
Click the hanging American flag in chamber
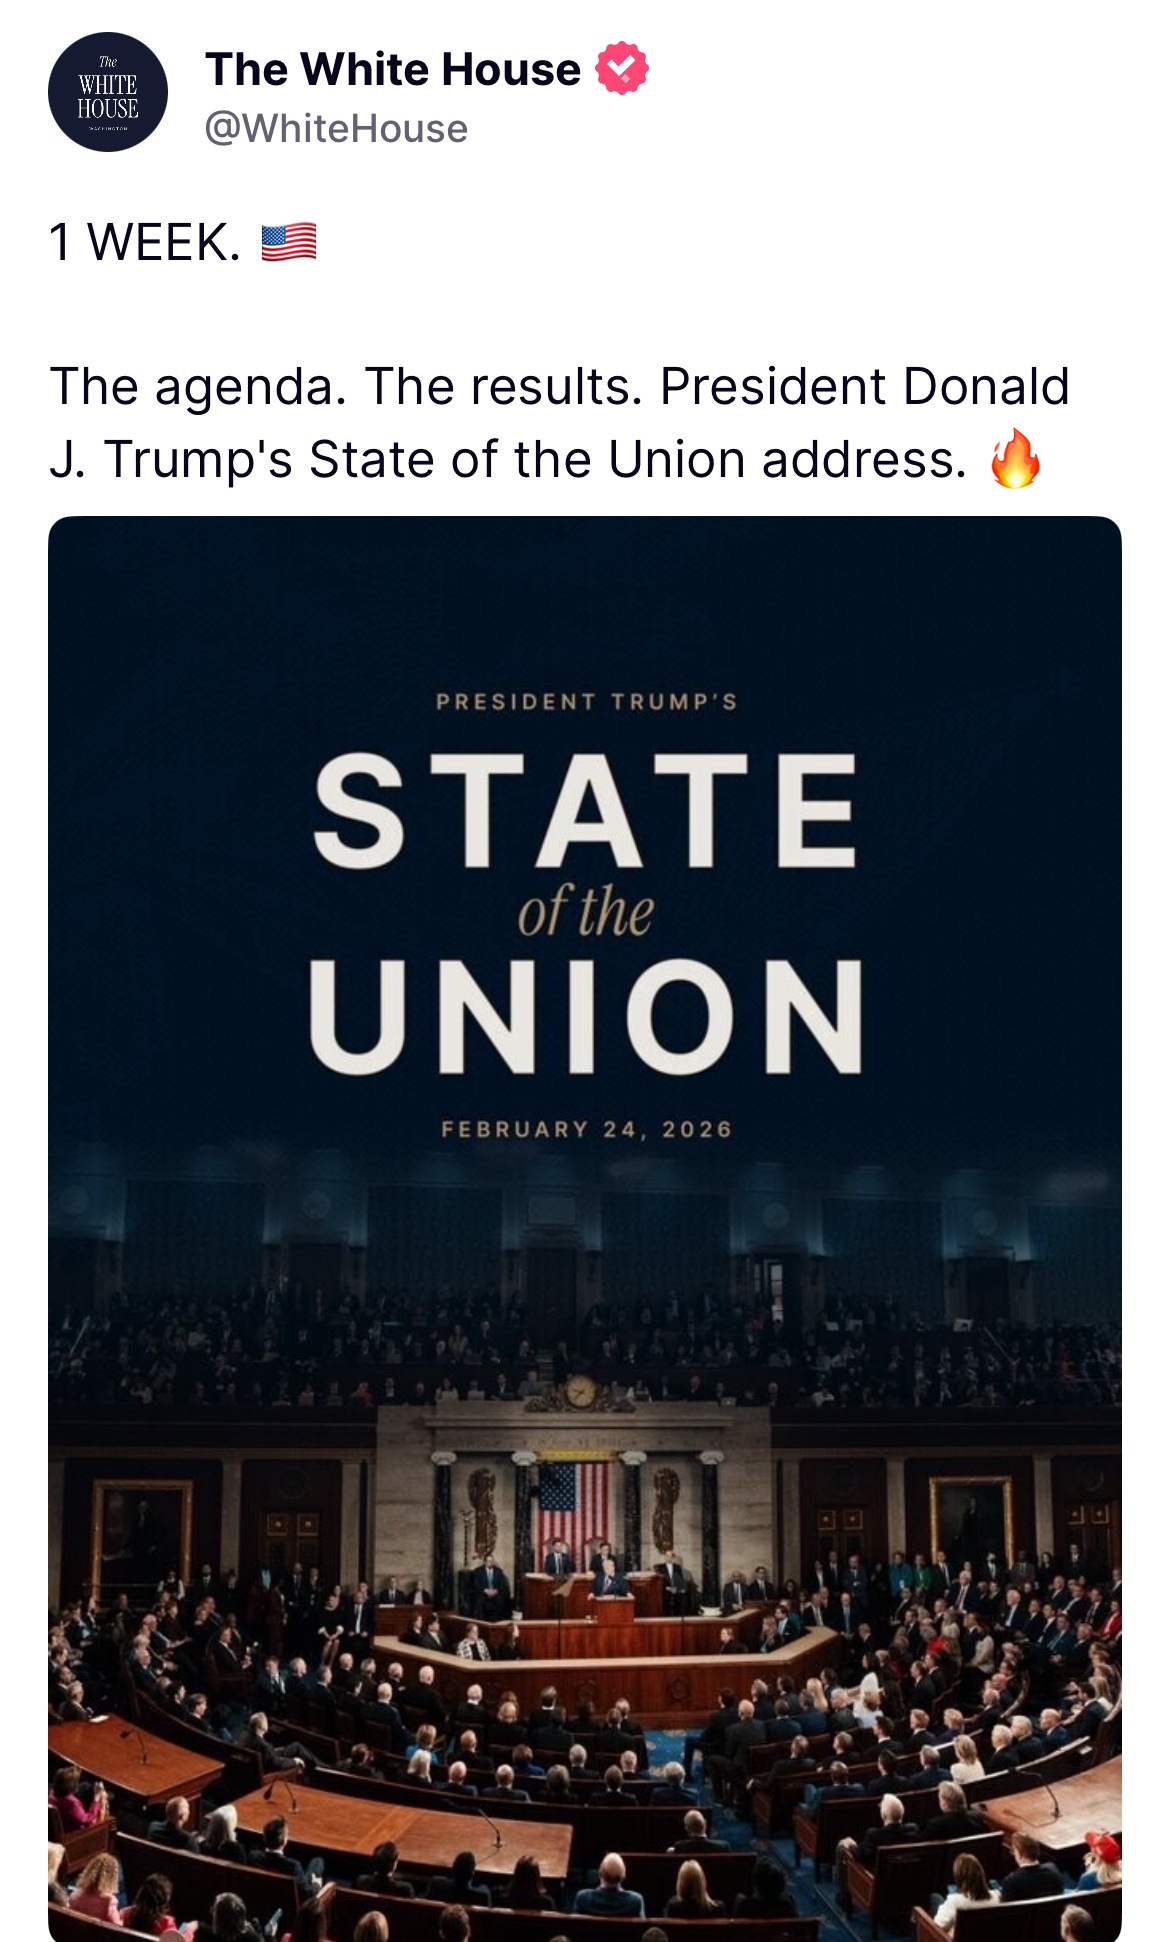pos(573,1505)
